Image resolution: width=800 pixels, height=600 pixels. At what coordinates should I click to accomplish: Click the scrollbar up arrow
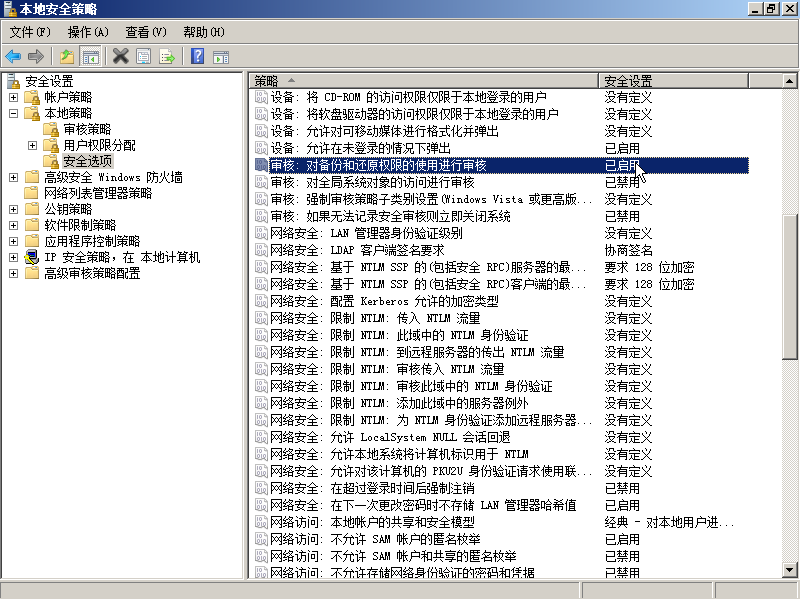(x=790, y=81)
